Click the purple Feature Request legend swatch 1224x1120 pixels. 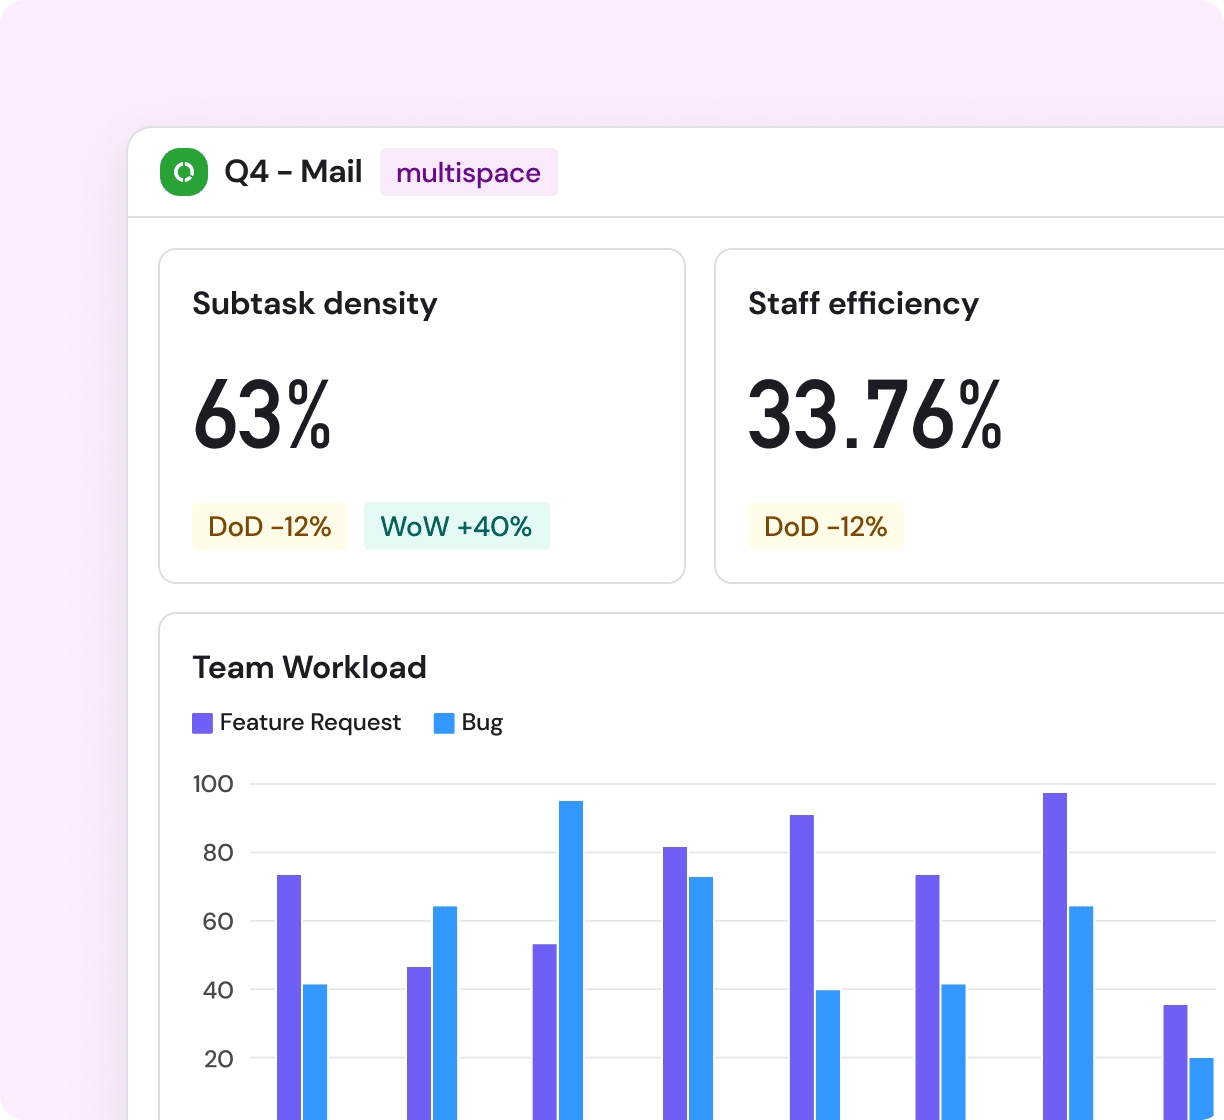click(x=202, y=723)
